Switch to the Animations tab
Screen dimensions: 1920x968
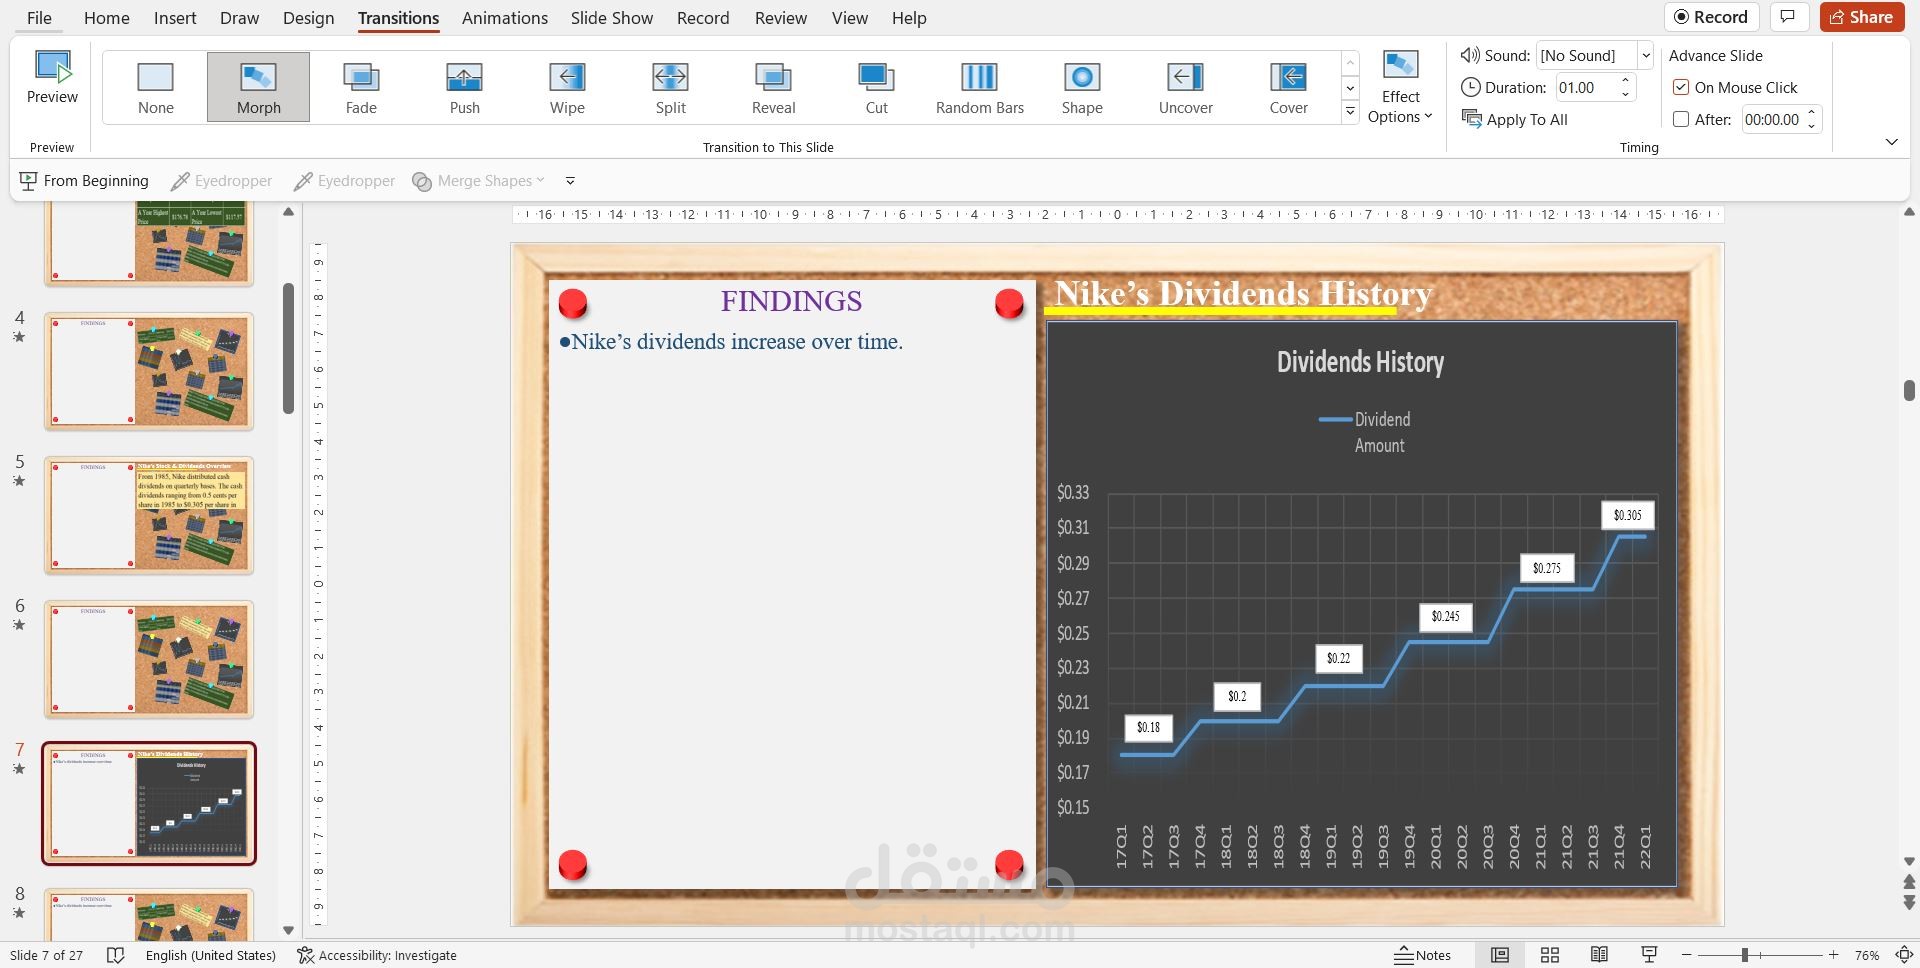[504, 18]
